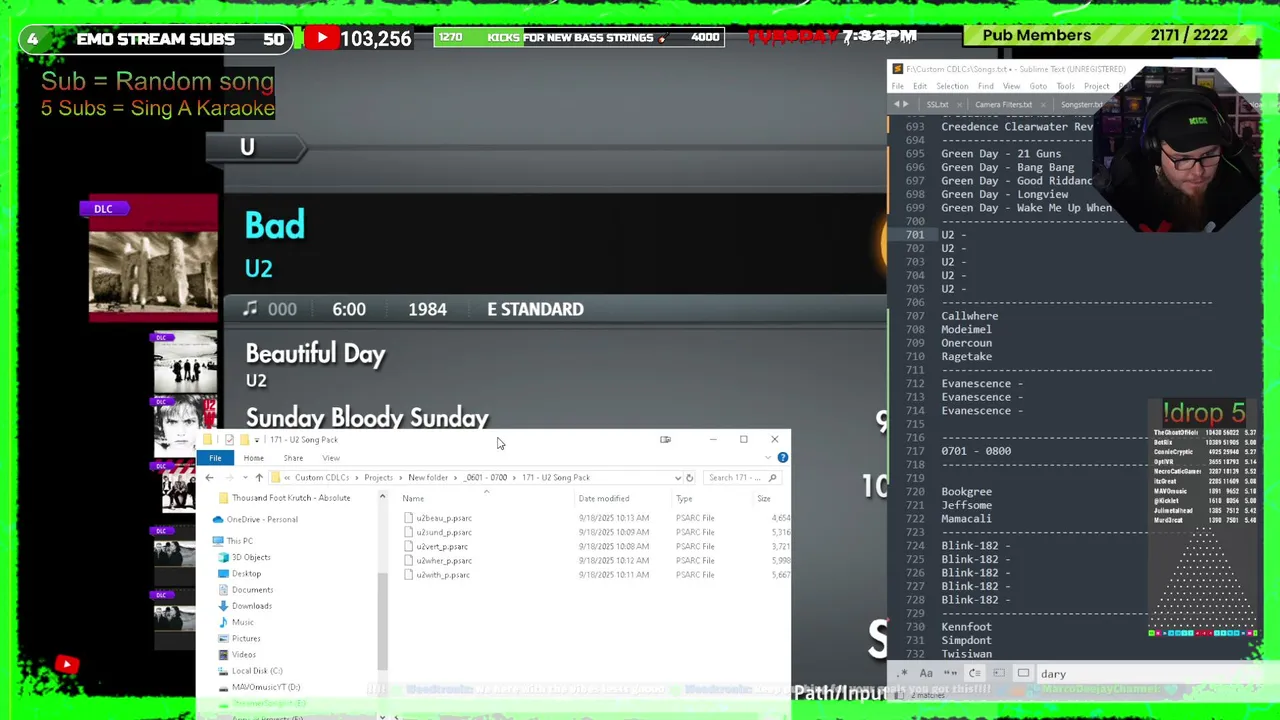This screenshot has height=720, width=1280.
Task: Click 'New folder' in the address breadcrumb
Action: point(428,478)
